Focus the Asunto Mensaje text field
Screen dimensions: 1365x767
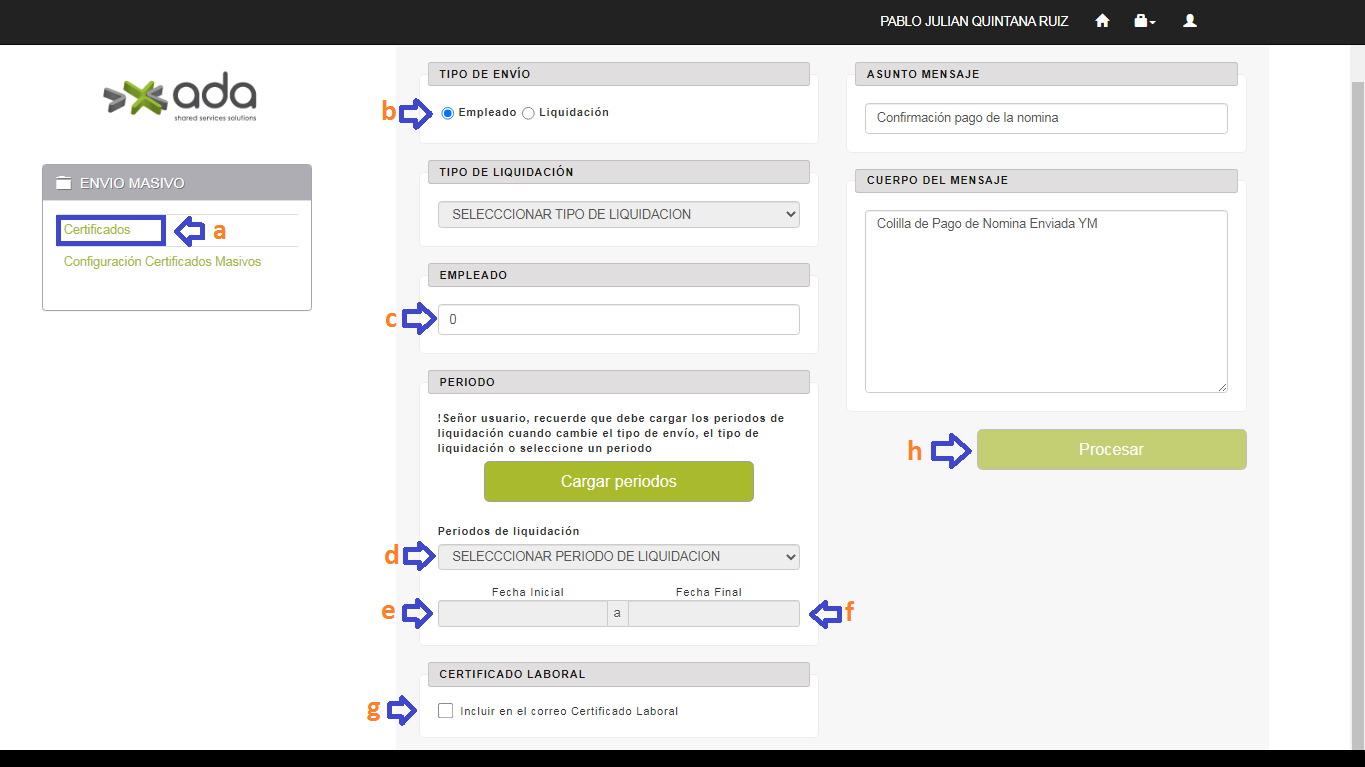point(1045,118)
